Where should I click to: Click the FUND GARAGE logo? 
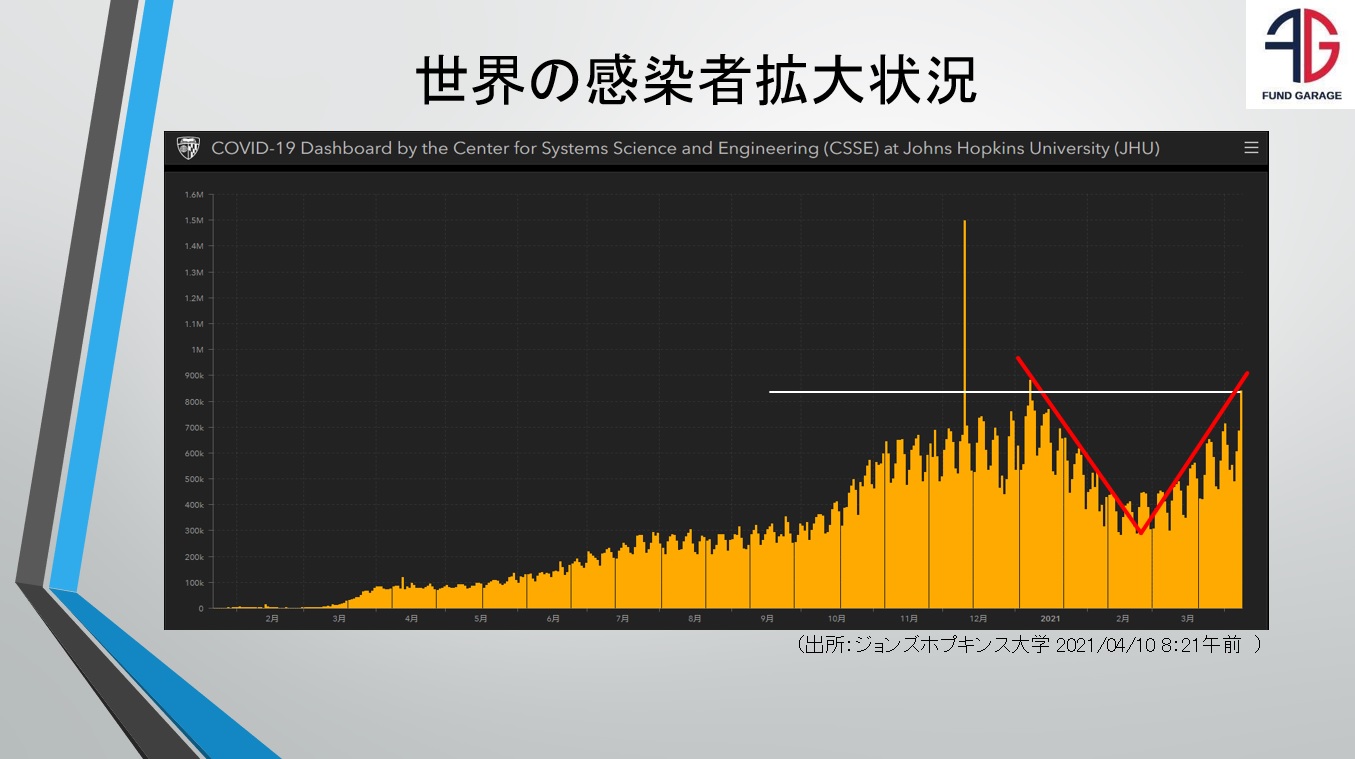1300,55
